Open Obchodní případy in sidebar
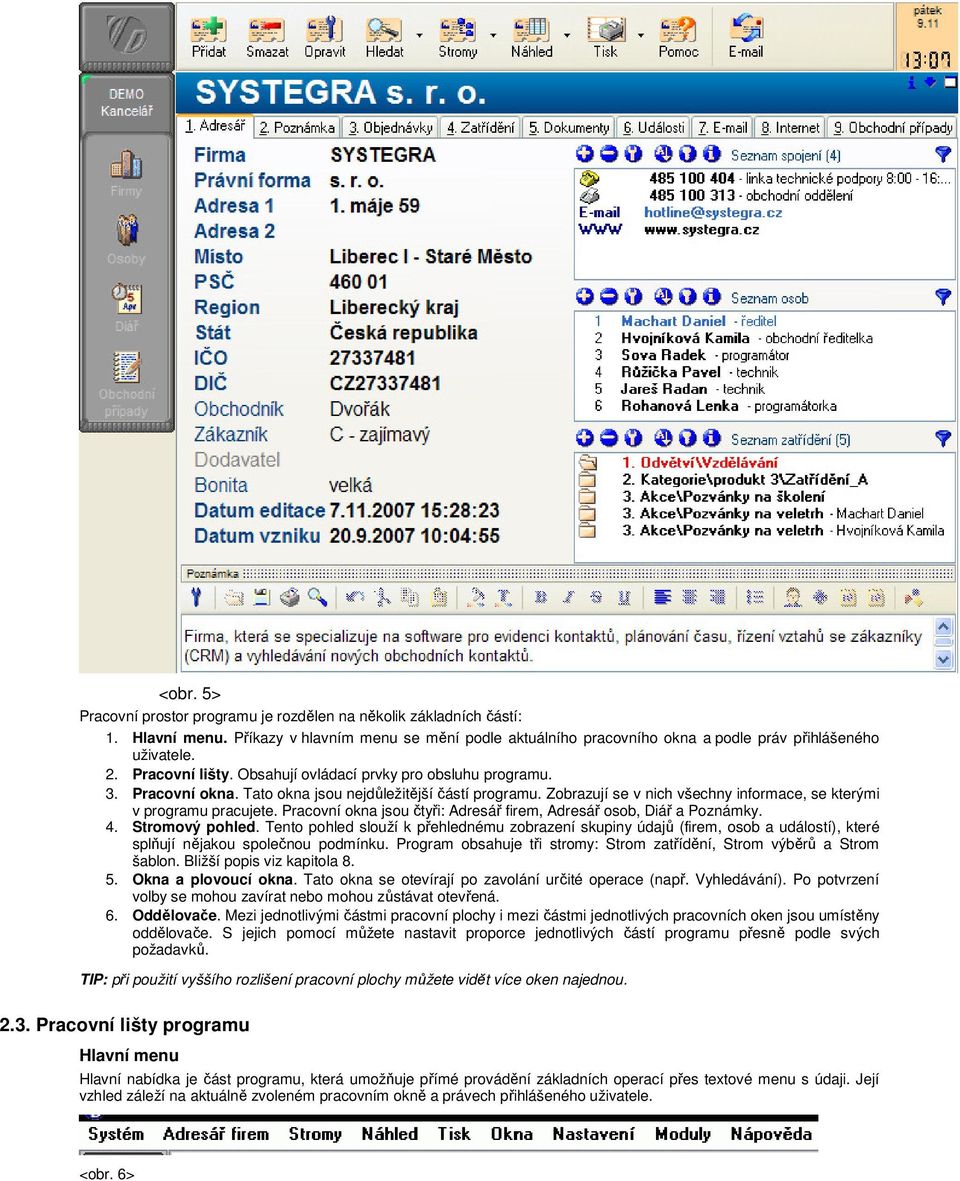This screenshot has height=1181, width=960. point(126,384)
